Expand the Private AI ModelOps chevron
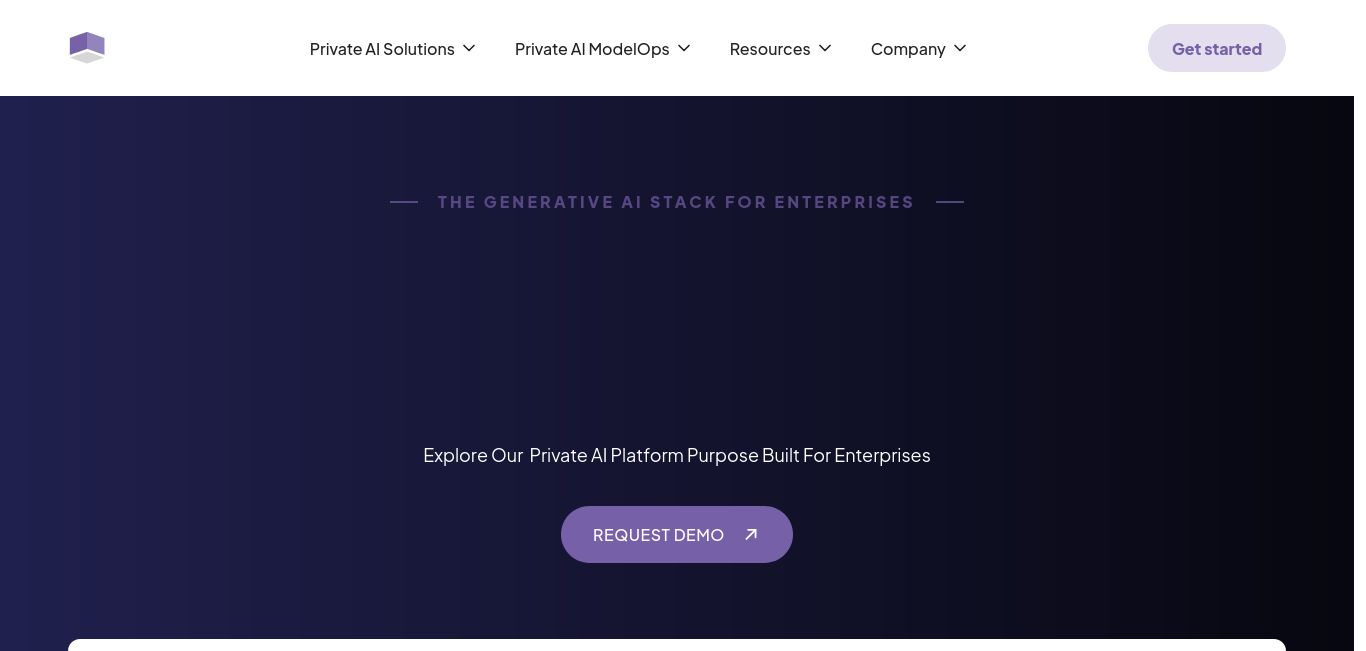 click(x=684, y=48)
